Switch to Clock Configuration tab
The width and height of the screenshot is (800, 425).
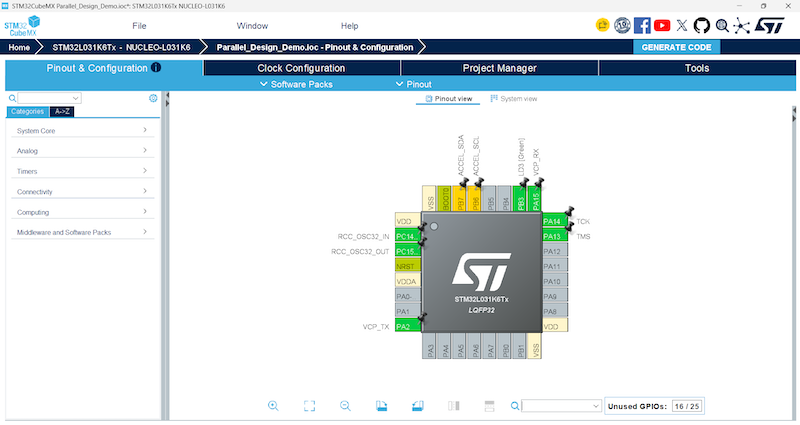301,68
